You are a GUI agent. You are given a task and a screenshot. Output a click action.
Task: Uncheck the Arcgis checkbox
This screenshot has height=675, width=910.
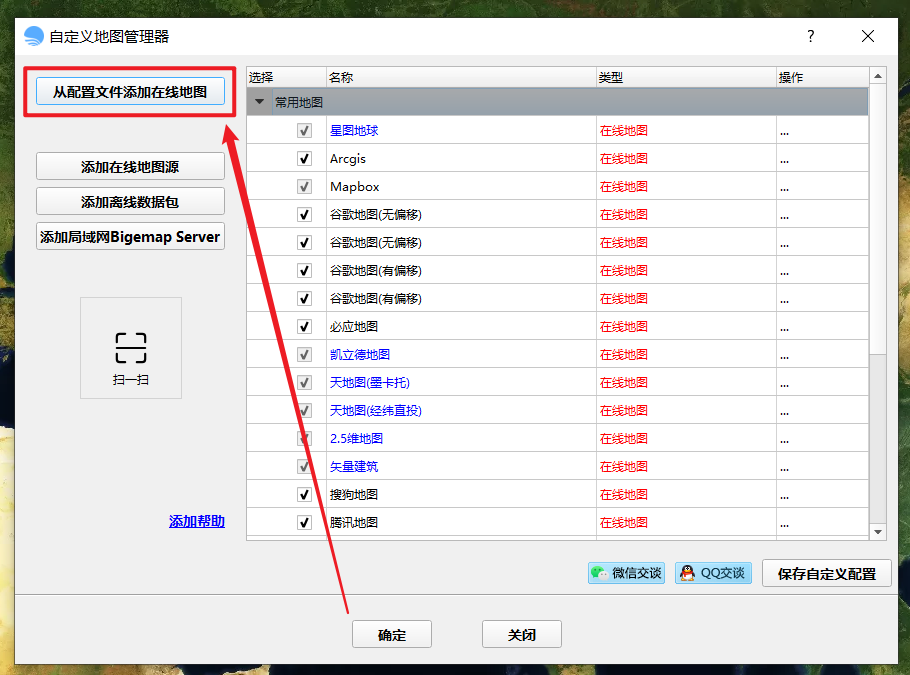[x=304, y=158]
